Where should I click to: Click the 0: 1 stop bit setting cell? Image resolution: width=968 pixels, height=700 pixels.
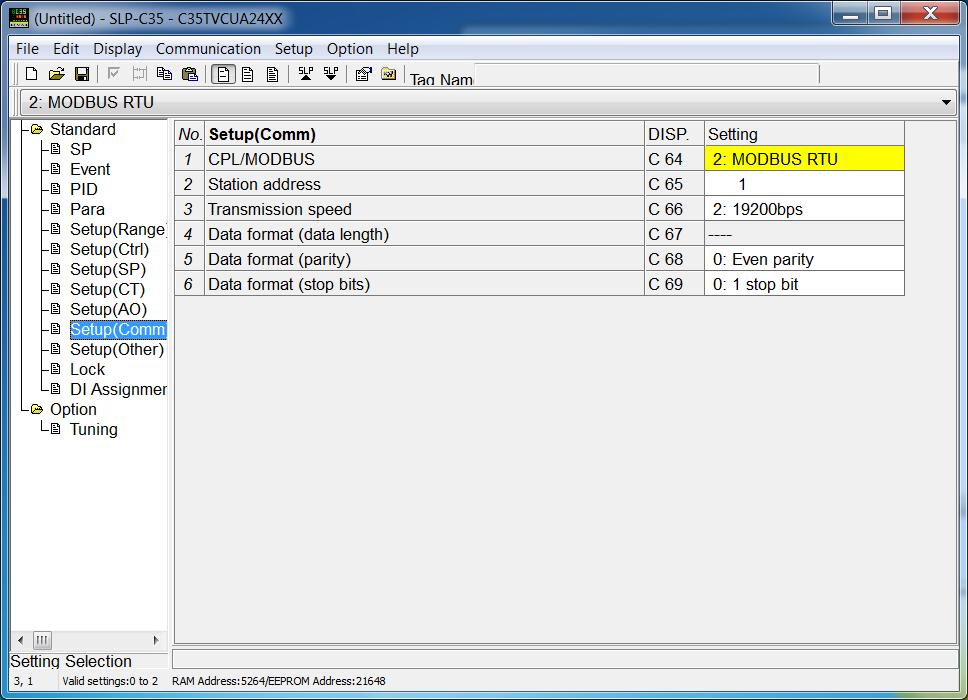(x=804, y=284)
